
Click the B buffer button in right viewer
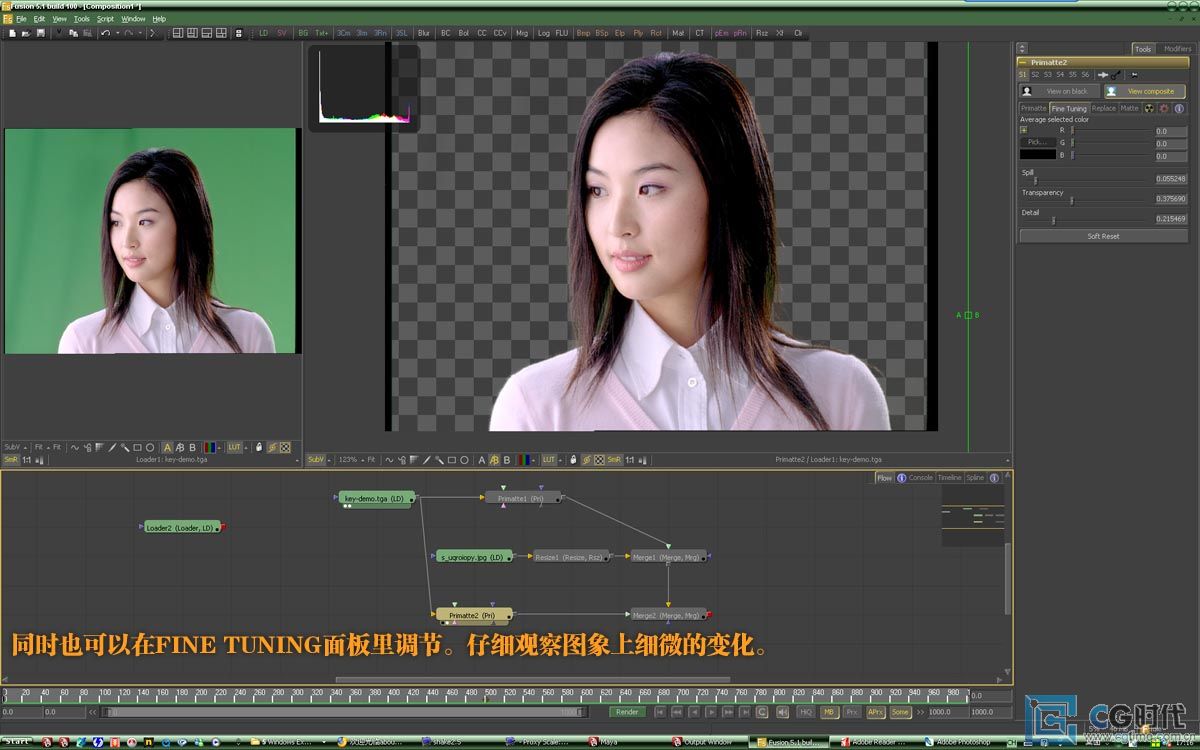tap(507, 460)
